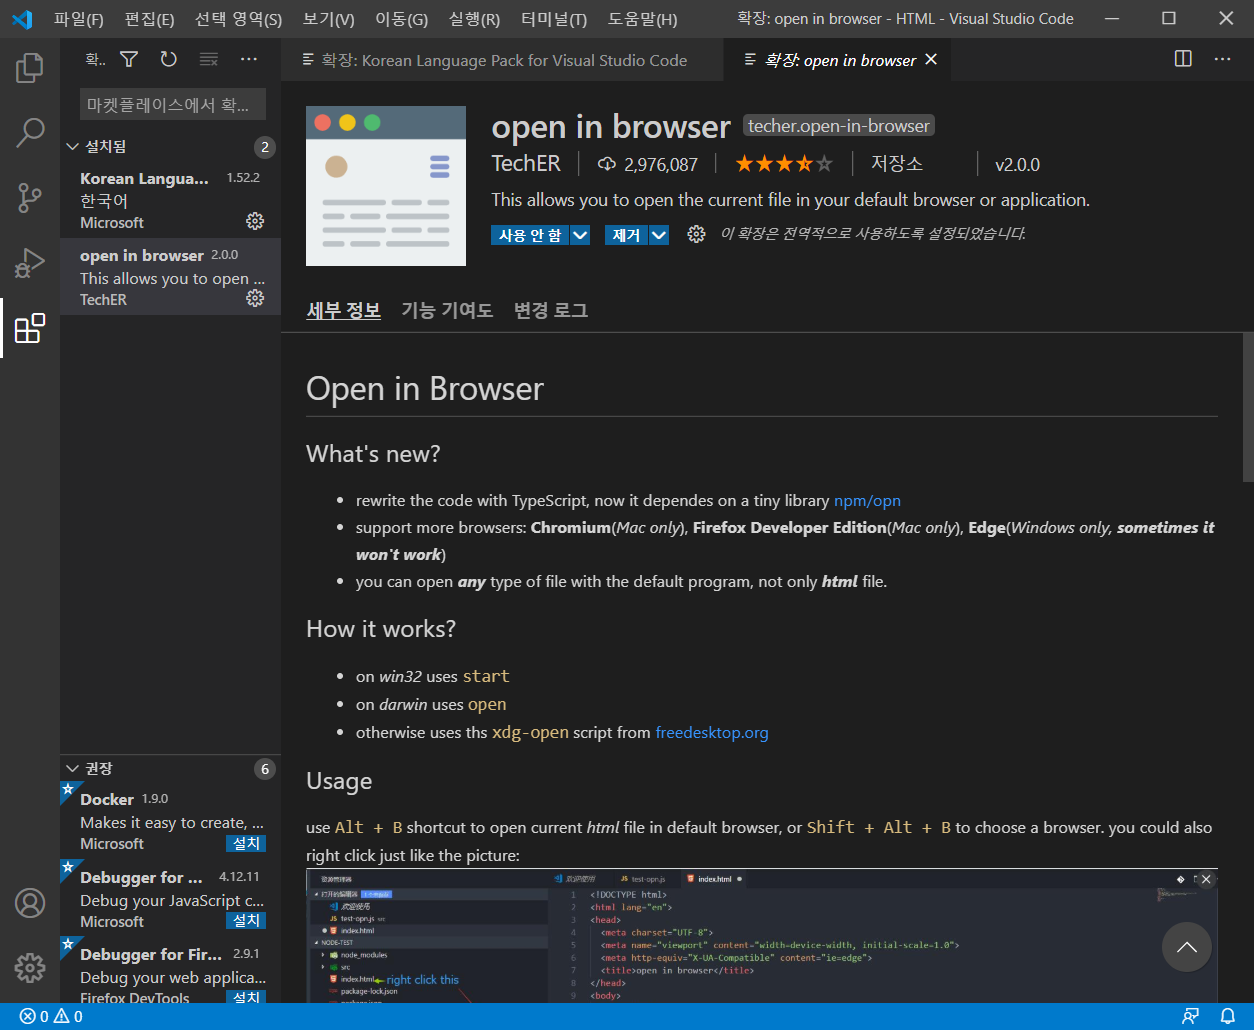Select open in browser in installed list
The height and width of the screenshot is (1030, 1254).
click(x=170, y=277)
